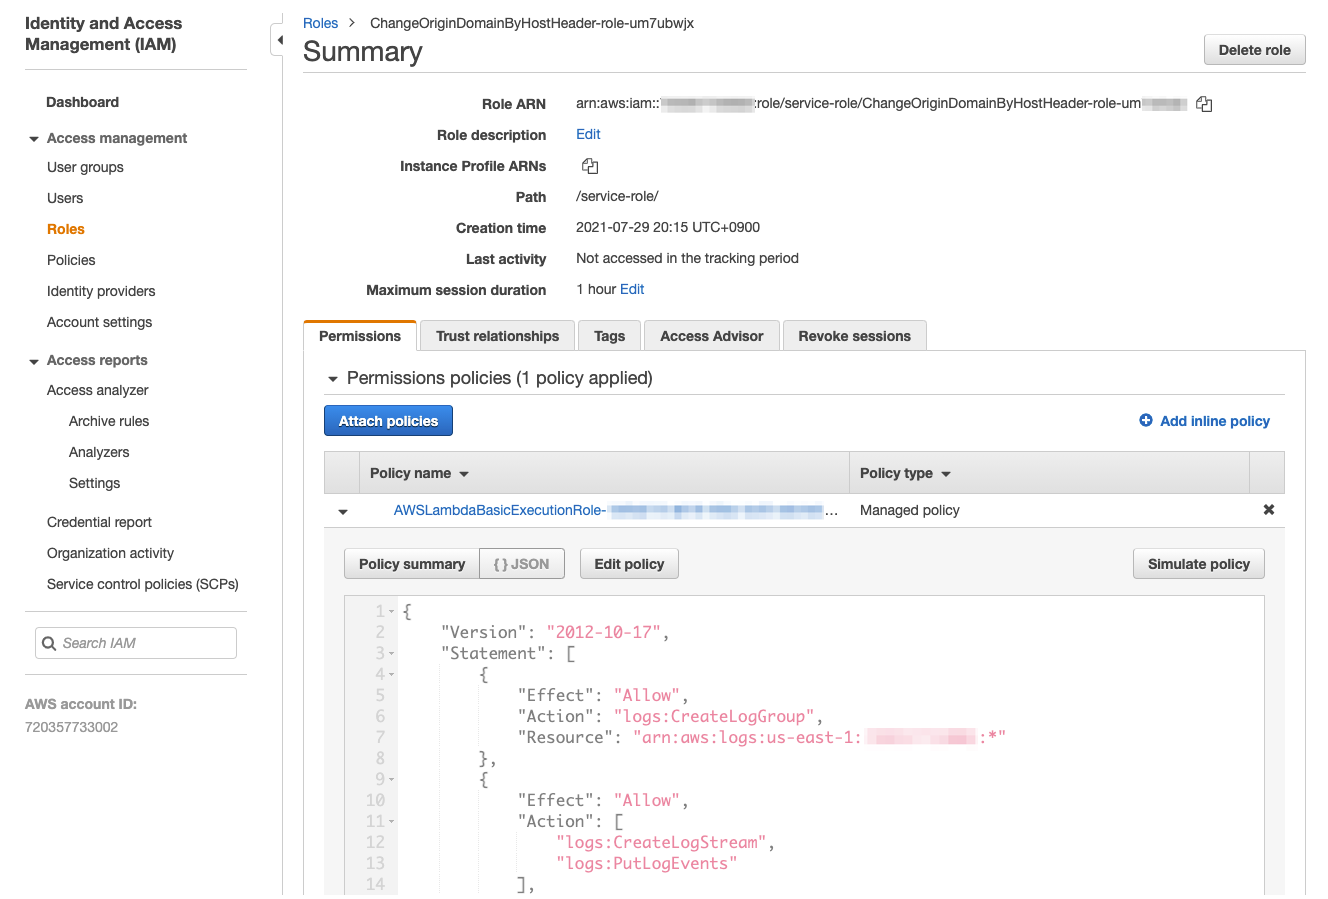Click the Creation time value 2021-07-29 20:15
1328x899 pixels.
point(668,227)
